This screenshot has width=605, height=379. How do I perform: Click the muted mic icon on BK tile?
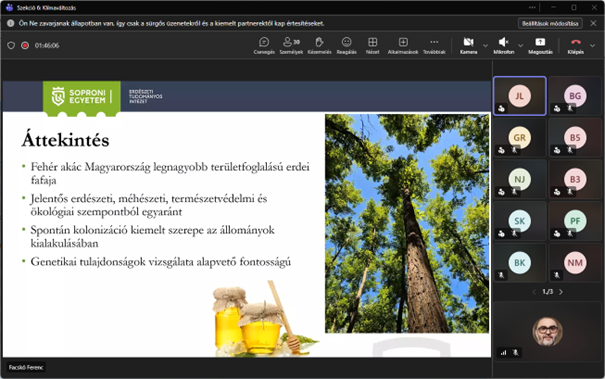point(501,275)
